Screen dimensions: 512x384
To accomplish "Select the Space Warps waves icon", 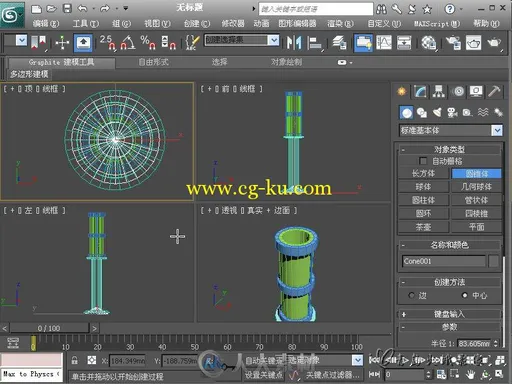I will 483,113.
